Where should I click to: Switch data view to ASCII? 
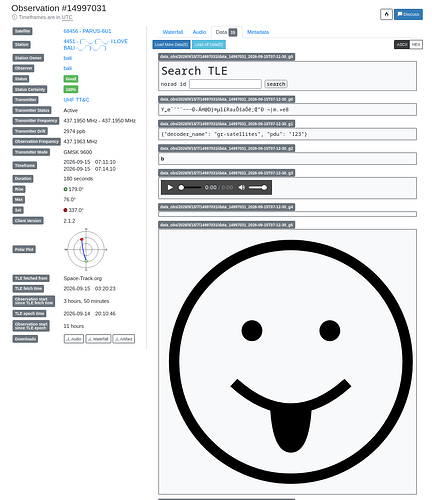click(402, 44)
